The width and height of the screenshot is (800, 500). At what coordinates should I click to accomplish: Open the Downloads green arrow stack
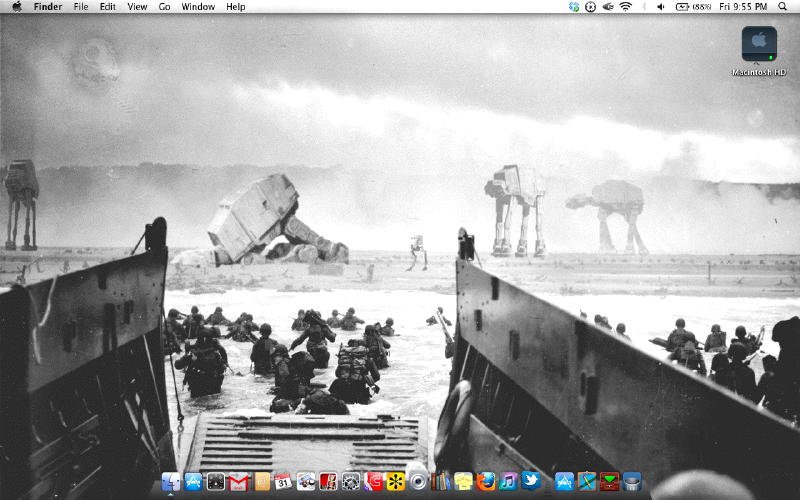(x=609, y=481)
